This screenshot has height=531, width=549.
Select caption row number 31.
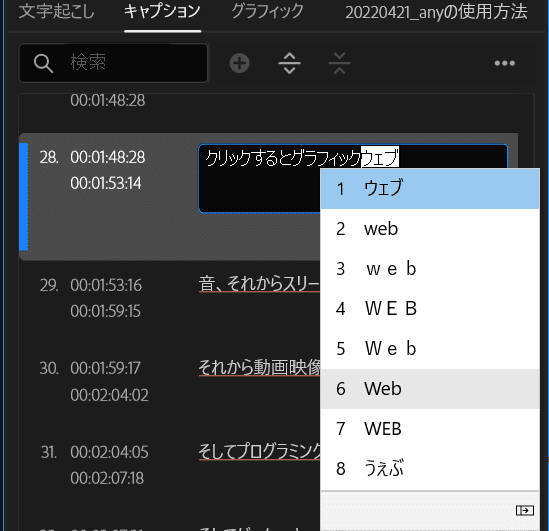click(x=49, y=452)
